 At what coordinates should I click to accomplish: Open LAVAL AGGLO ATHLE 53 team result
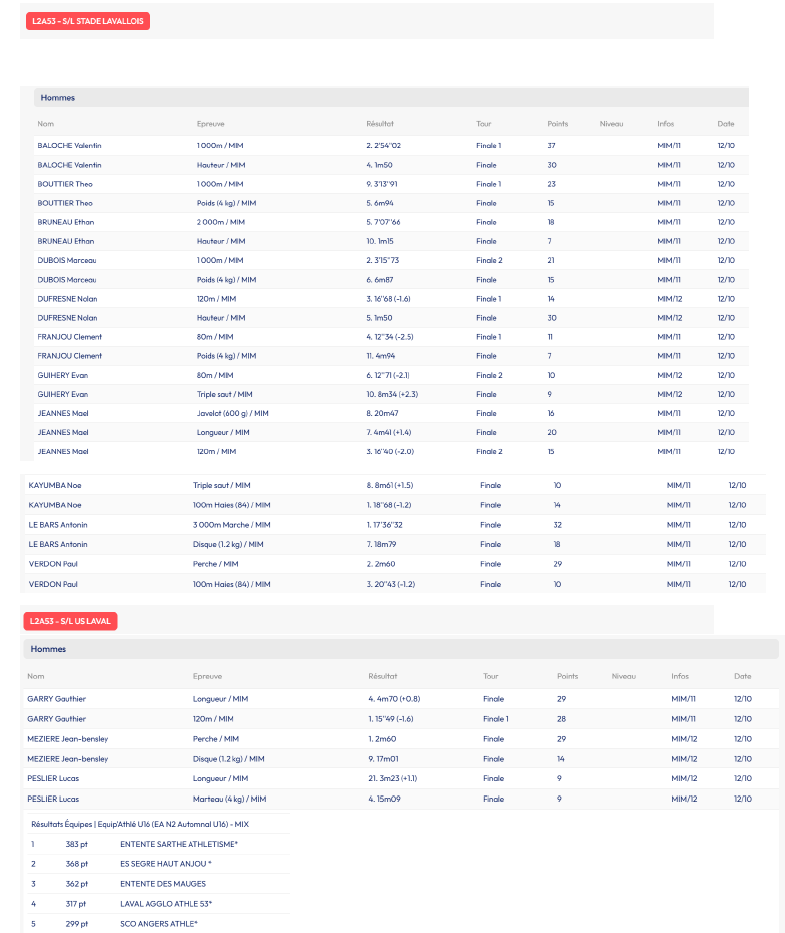tap(165, 904)
